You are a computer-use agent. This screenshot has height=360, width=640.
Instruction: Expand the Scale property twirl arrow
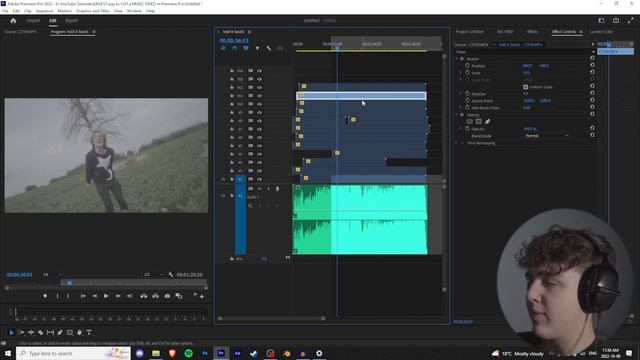[461, 73]
